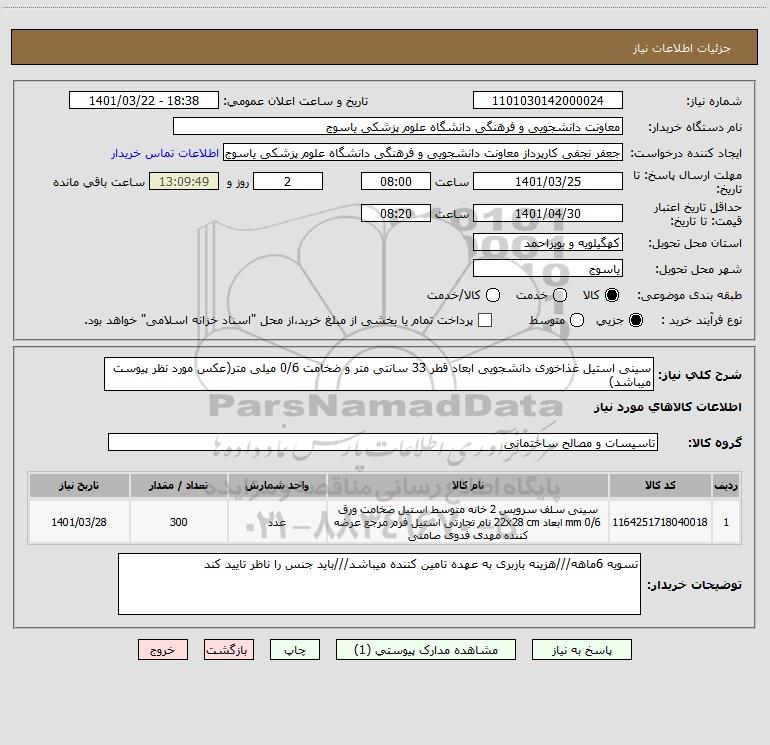Click the price validity date field 1401/04/30
Screen dimensions: 770x745
pyautogui.click(x=548, y=214)
